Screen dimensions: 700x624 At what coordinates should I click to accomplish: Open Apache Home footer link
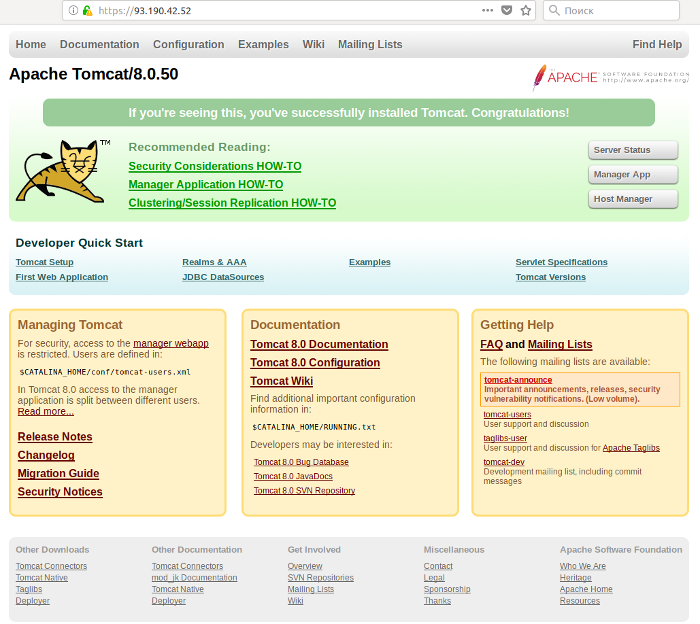586,589
